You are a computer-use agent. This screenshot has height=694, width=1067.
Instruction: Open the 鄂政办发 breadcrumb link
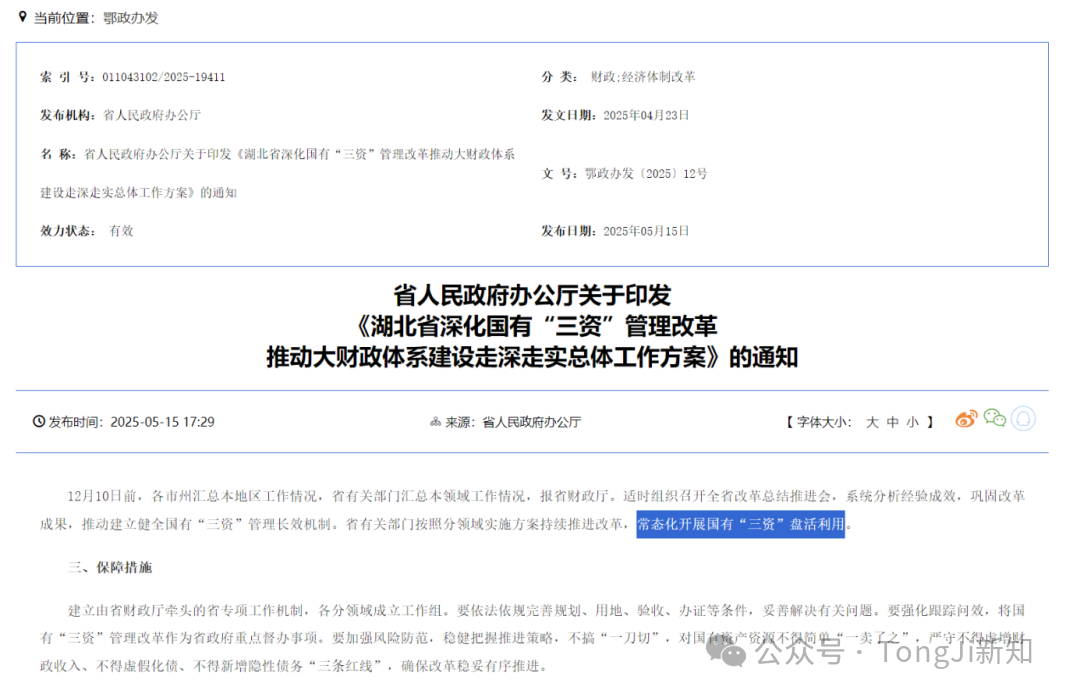click(131, 18)
